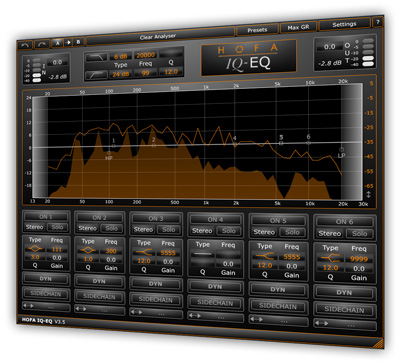Click the undo arrow icon
Viewport: 400px width, 363px height.
coord(25,45)
